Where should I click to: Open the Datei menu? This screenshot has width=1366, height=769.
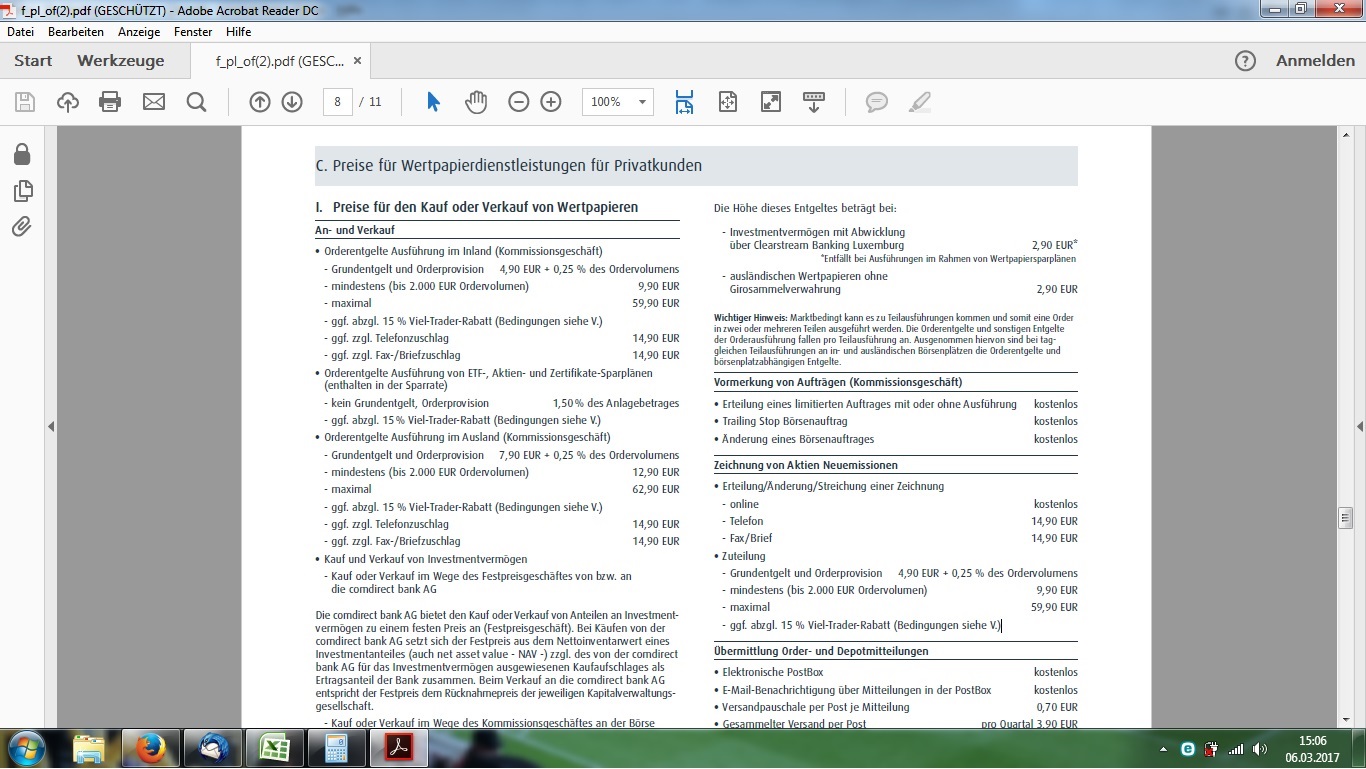pos(20,32)
